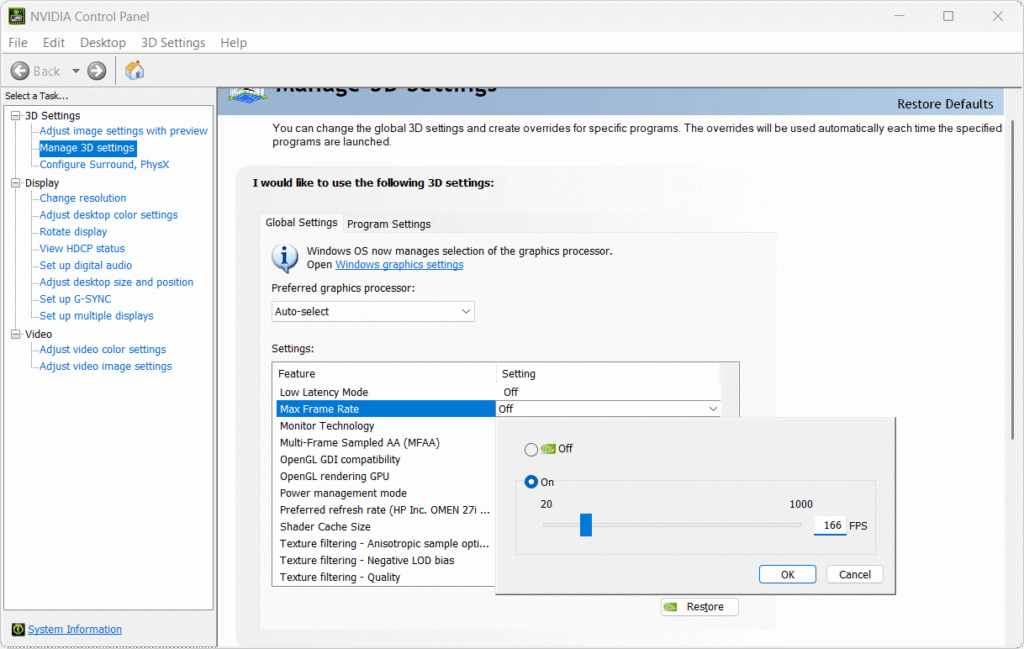Select OpenGL GDI compatibility row
The width and height of the screenshot is (1024, 649).
[385, 460]
